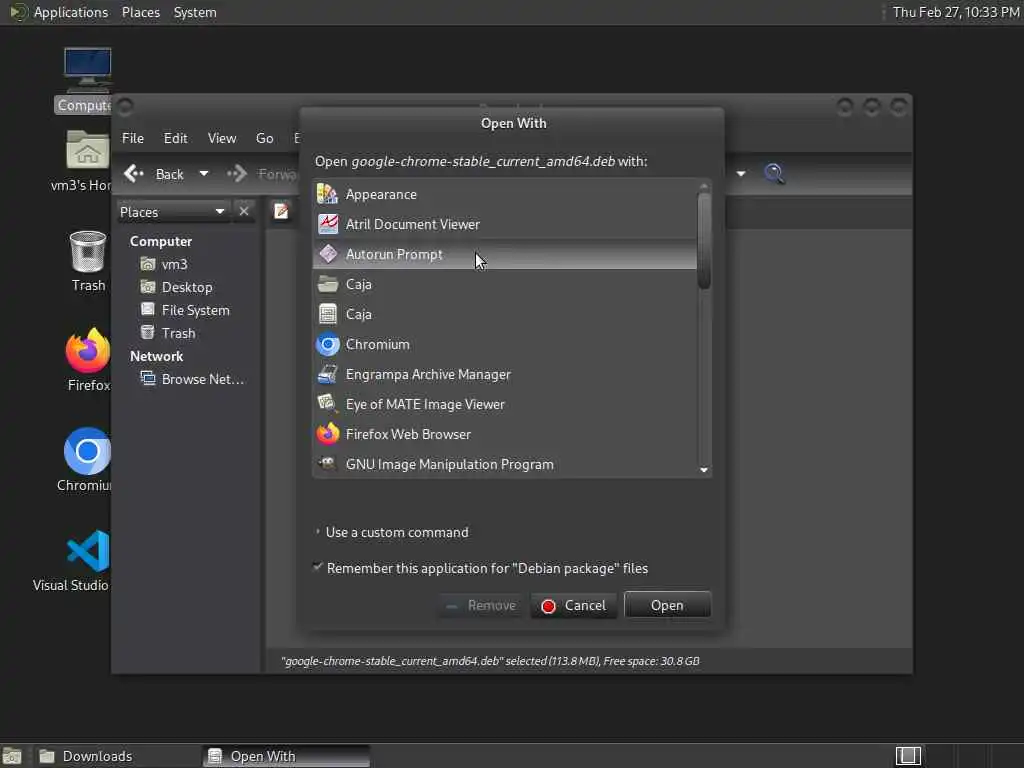Select Engrampa Archive Manager row text
1024x768 pixels.
click(x=428, y=374)
